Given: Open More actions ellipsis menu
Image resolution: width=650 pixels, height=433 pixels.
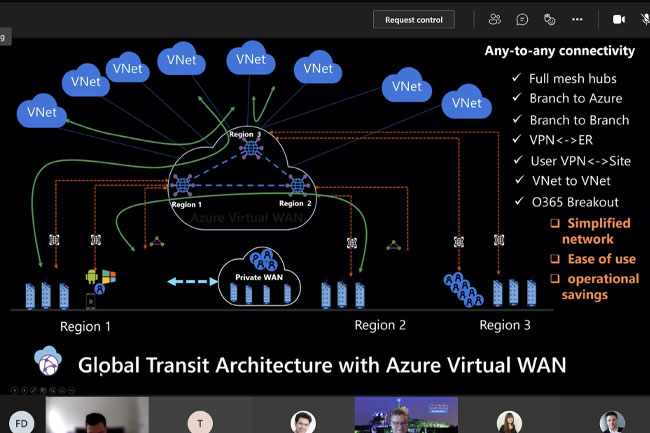Looking at the screenshot, I should [x=577, y=19].
